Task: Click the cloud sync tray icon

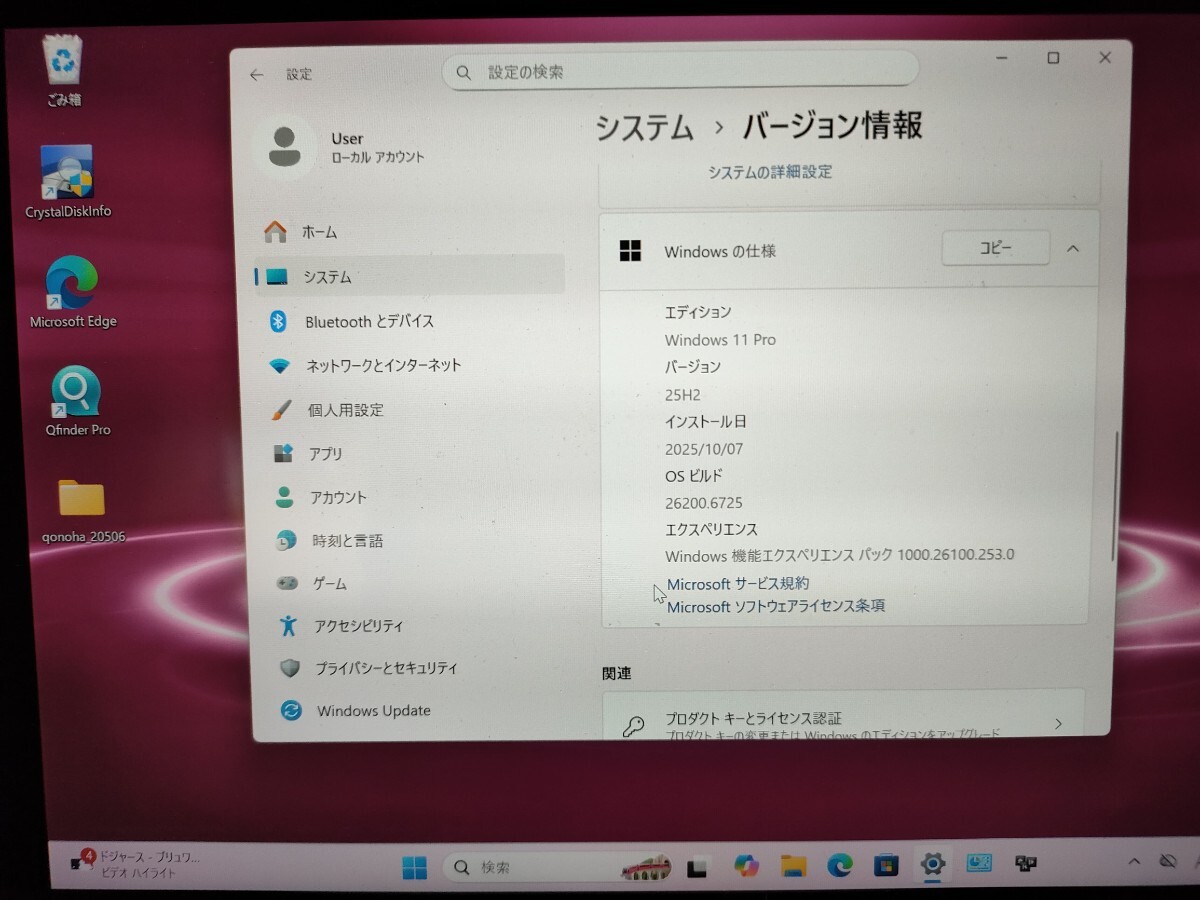Action: [x=1167, y=861]
